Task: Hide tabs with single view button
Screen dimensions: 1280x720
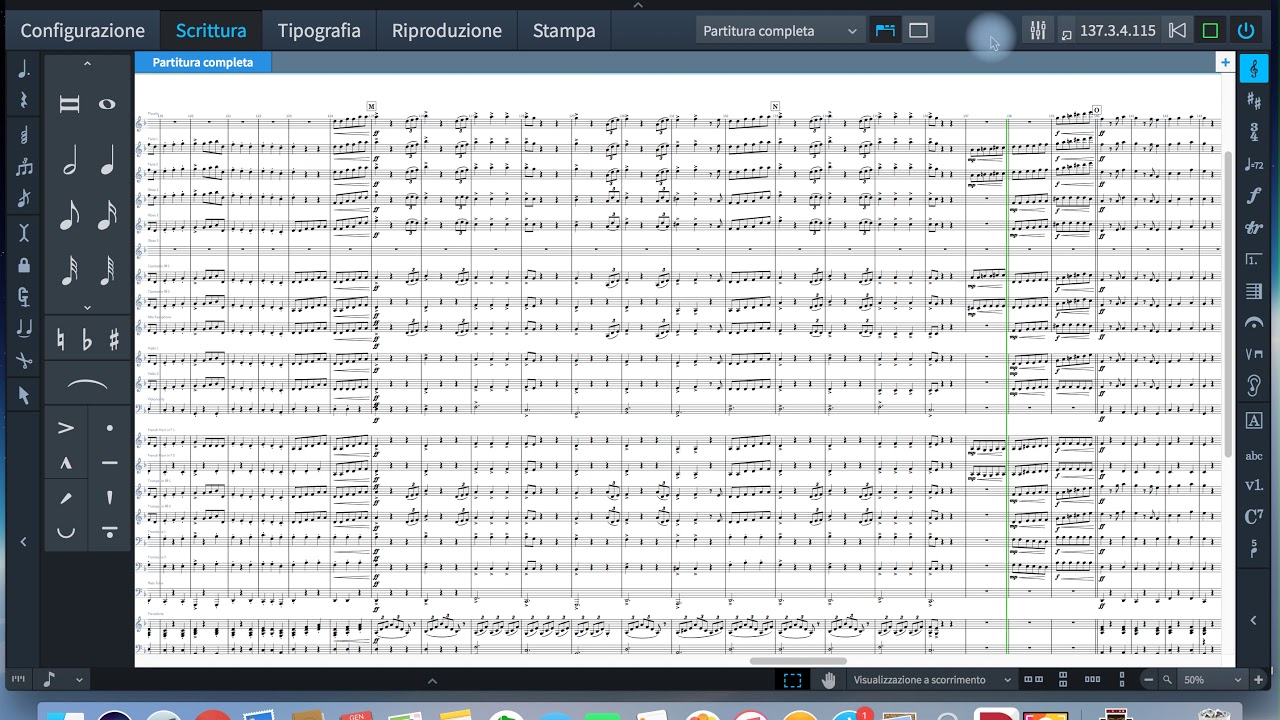Action: pos(918,31)
